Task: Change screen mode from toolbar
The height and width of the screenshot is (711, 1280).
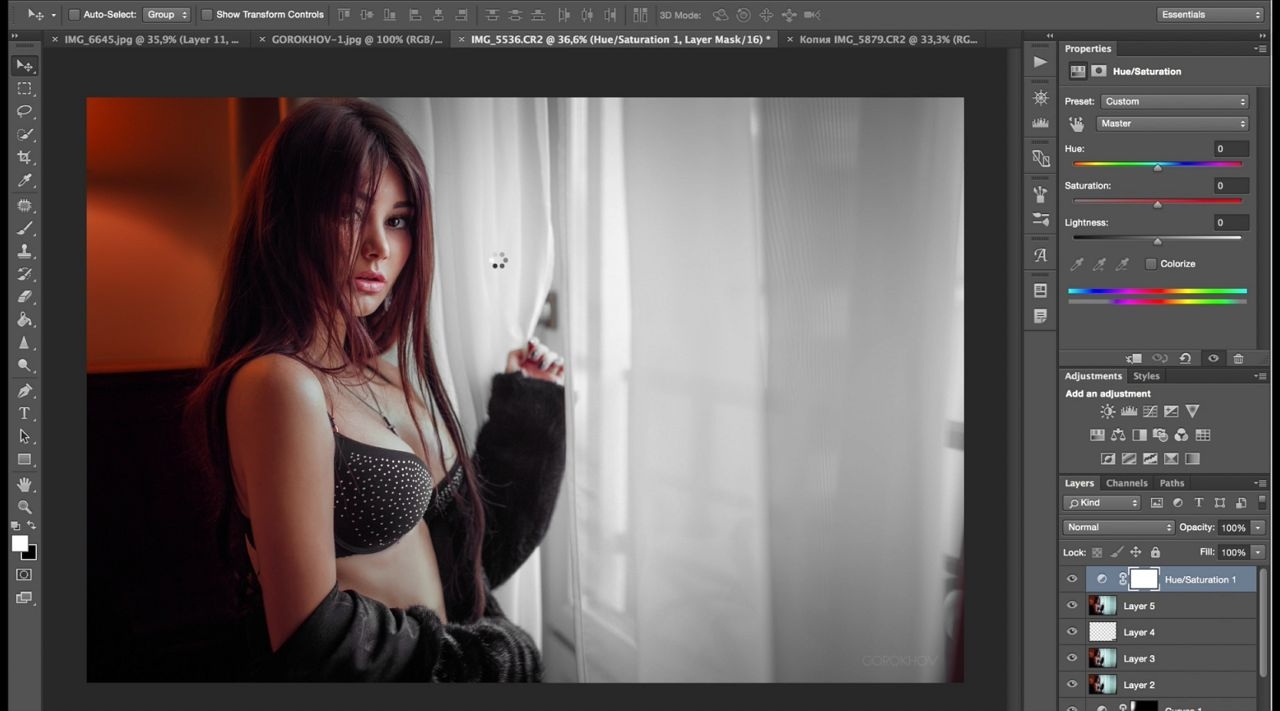Action: (x=24, y=598)
